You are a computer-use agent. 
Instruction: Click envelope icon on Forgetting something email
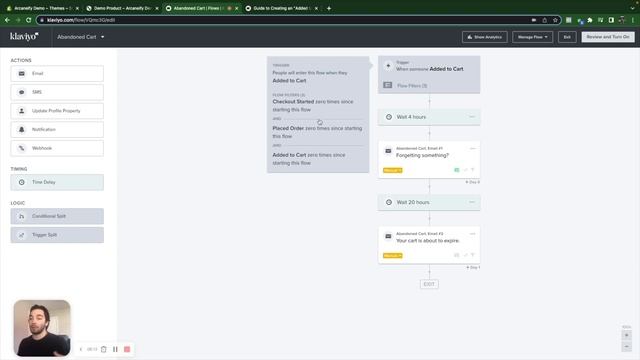tap(388, 151)
